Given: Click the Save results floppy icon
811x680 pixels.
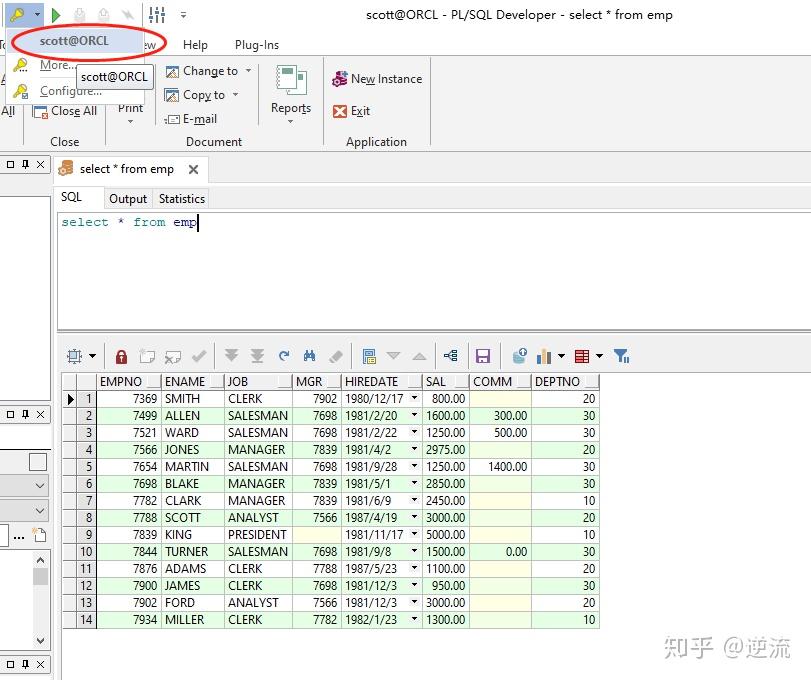Looking at the screenshot, I should click(483, 356).
